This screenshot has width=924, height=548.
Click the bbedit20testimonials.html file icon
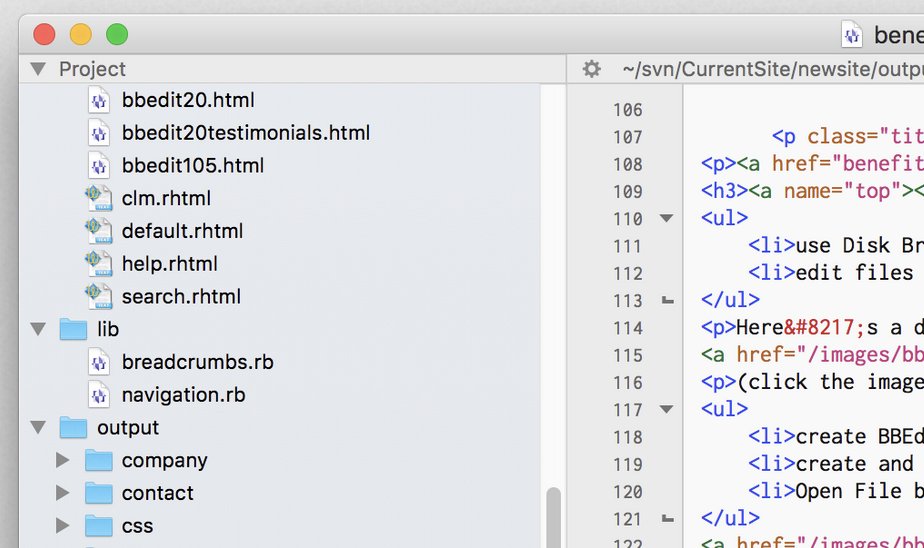98,133
